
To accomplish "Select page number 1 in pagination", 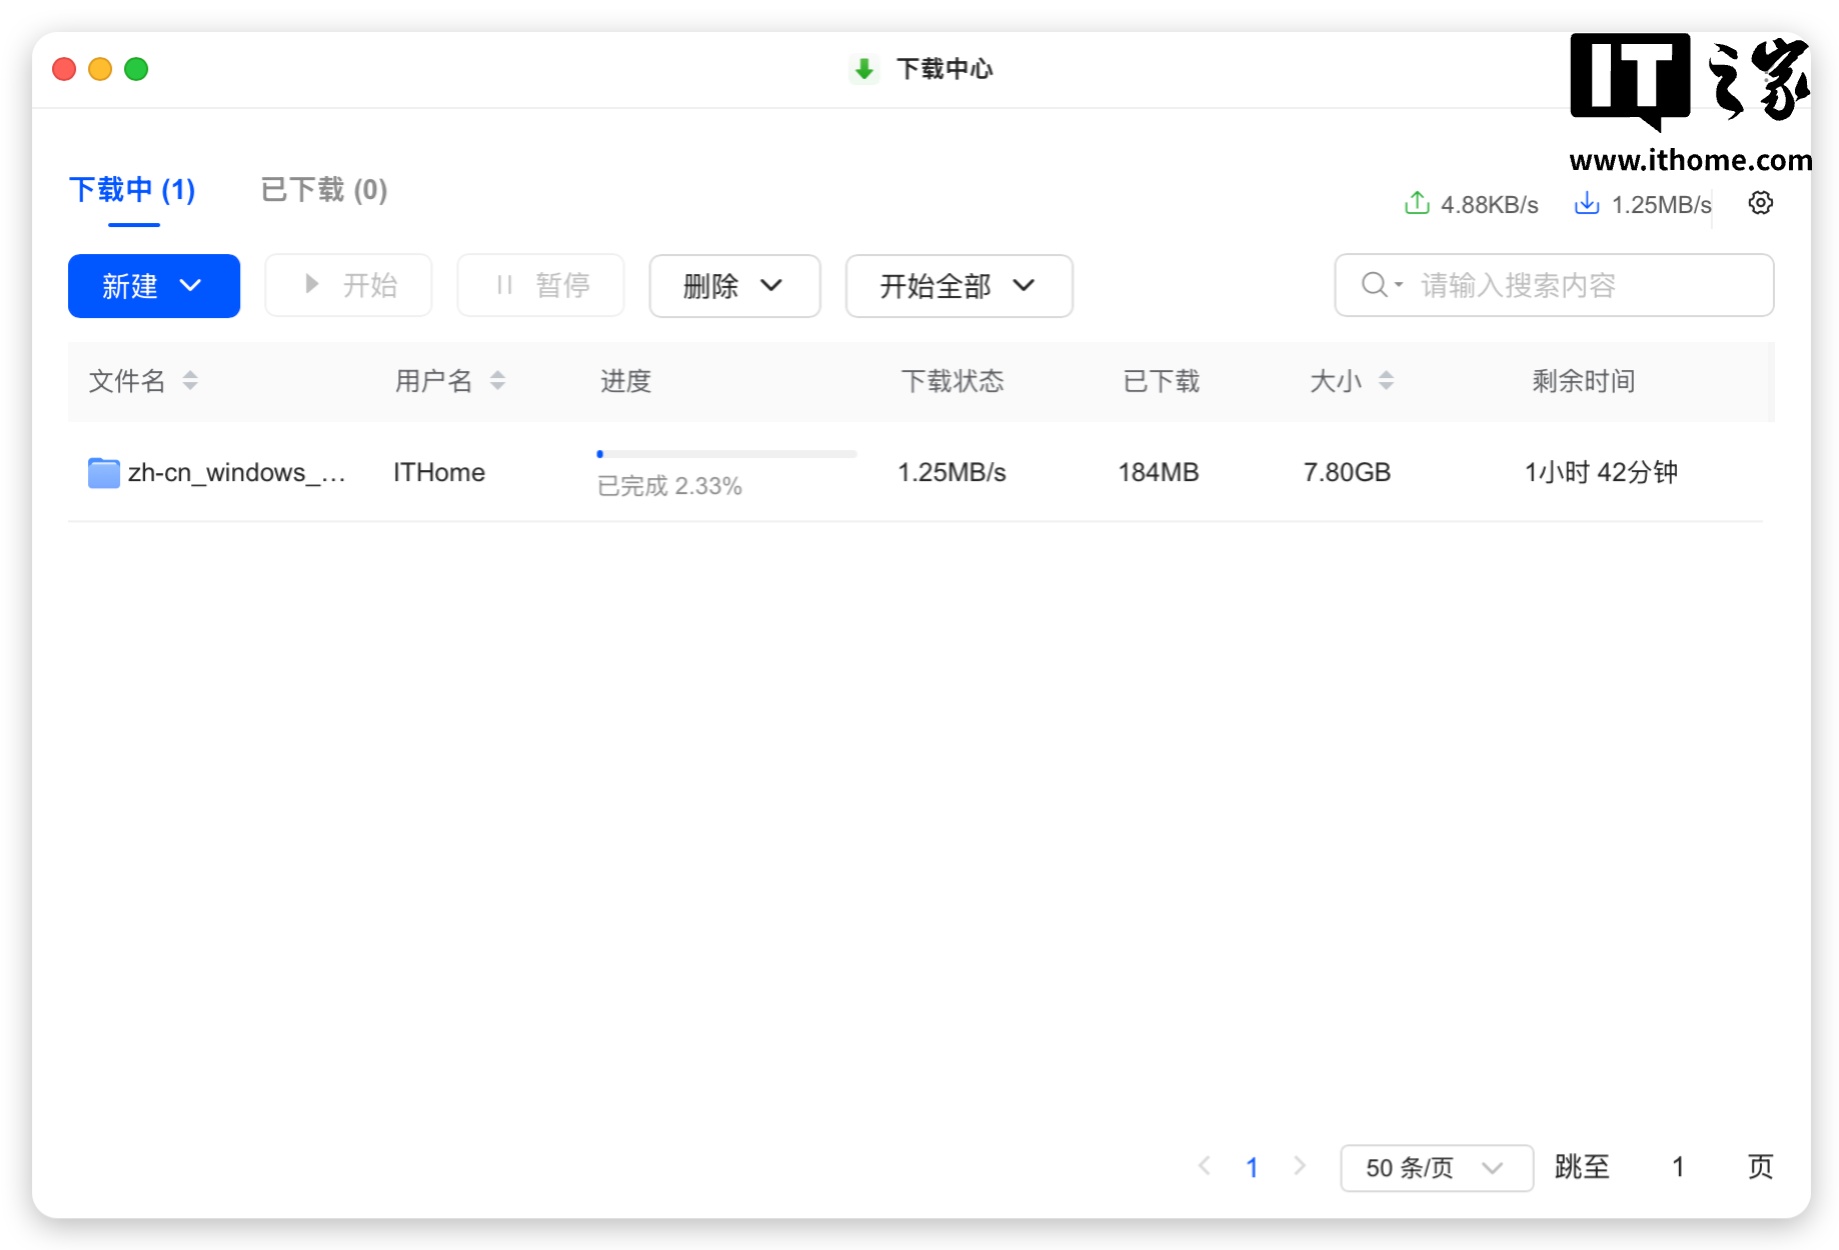I will pos(1251,1167).
